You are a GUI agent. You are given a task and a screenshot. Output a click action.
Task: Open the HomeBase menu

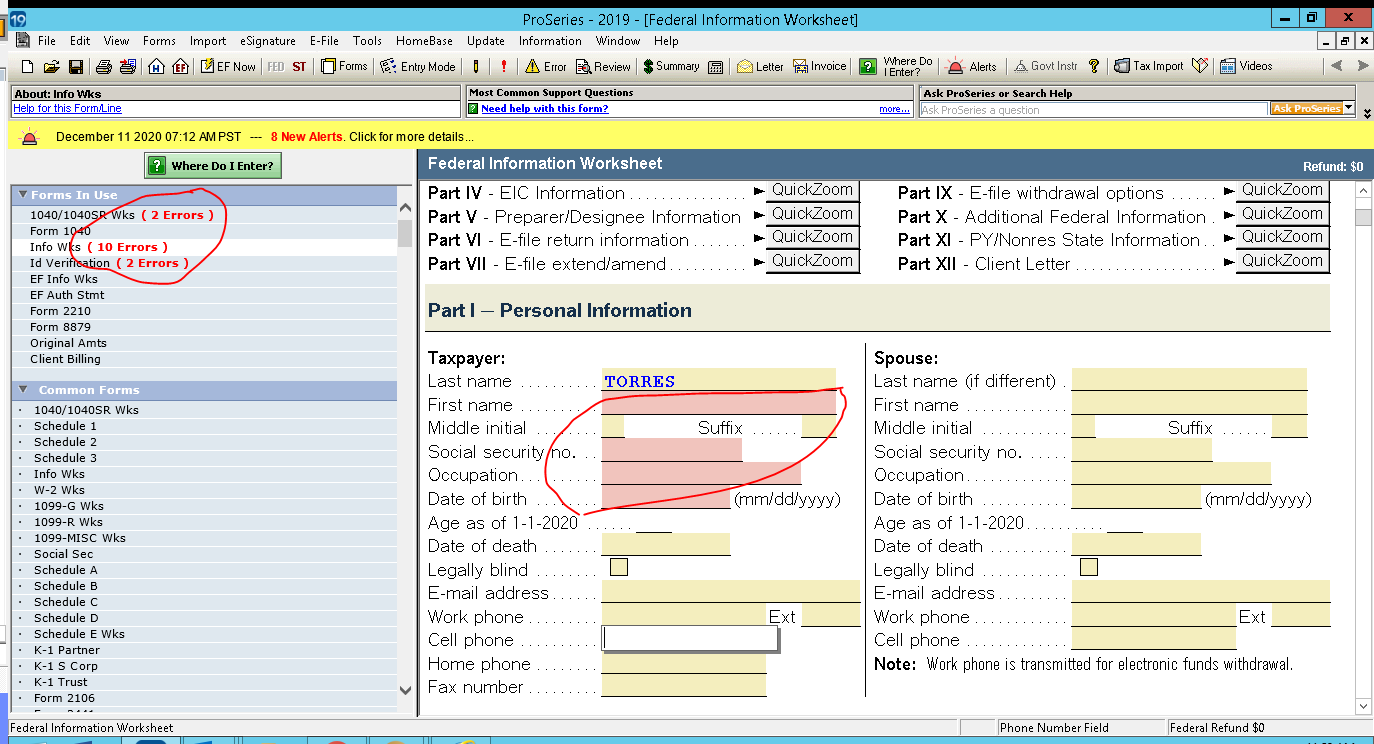click(424, 41)
